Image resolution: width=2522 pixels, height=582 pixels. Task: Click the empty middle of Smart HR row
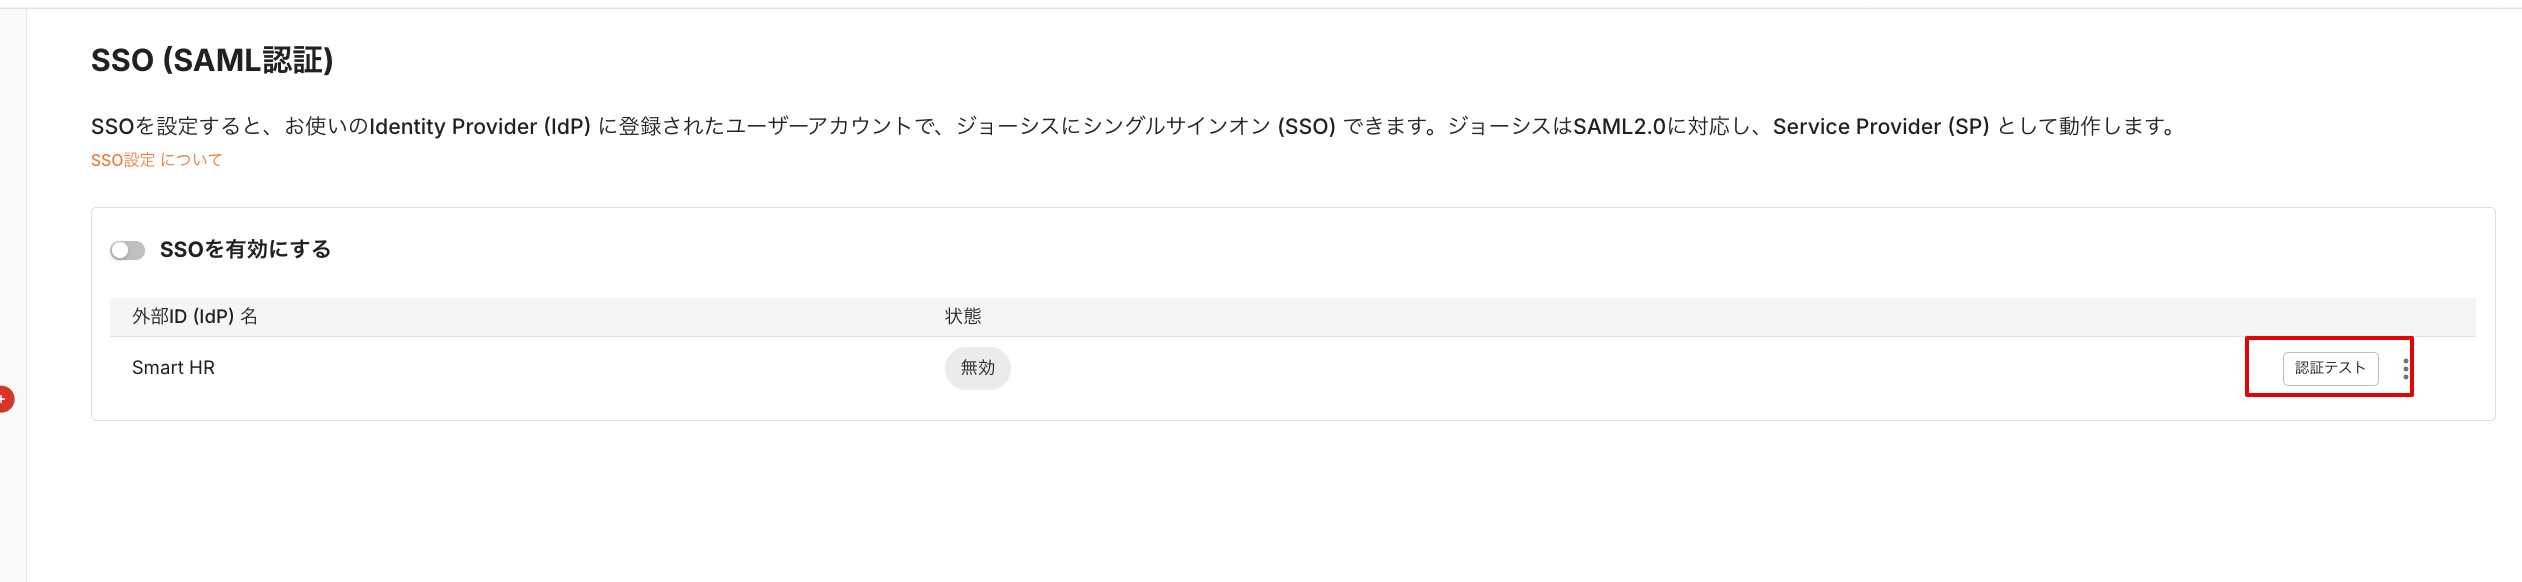(x=1600, y=368)
